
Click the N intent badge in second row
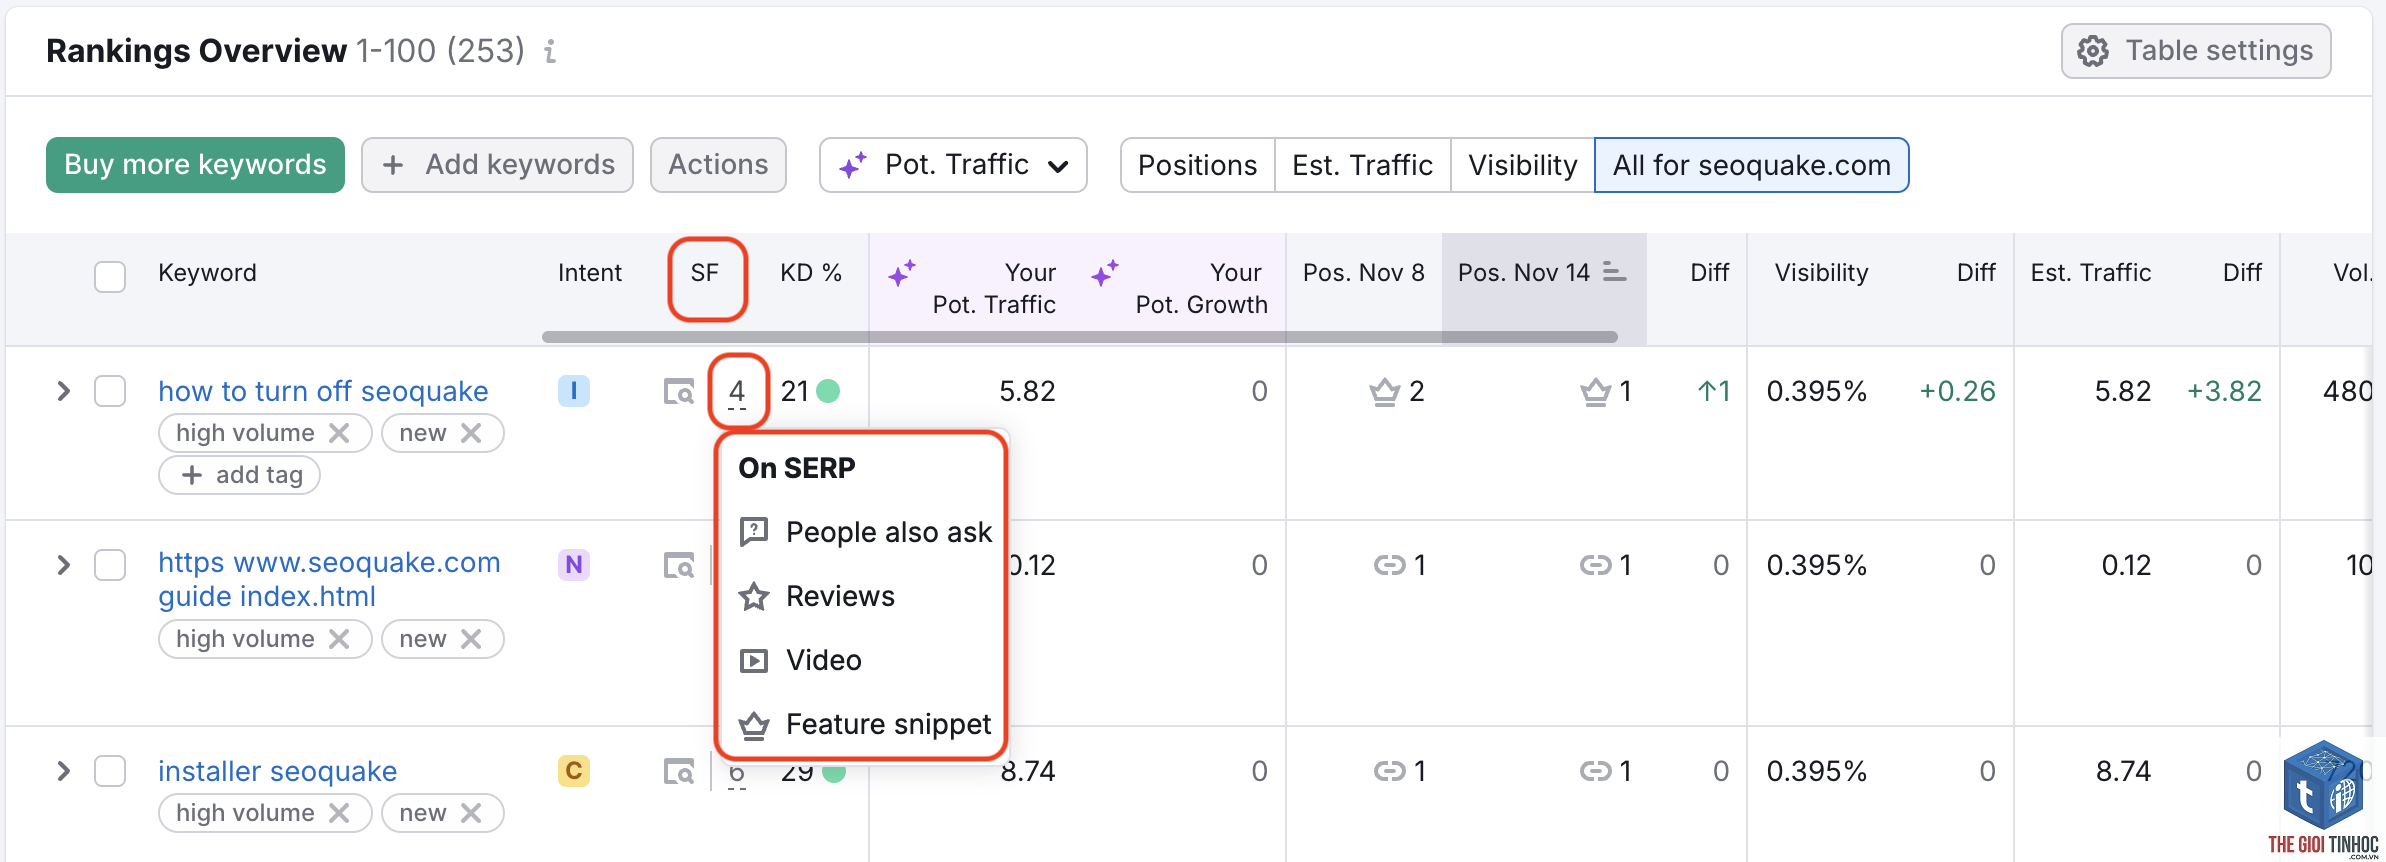click(x=573, y=565)
